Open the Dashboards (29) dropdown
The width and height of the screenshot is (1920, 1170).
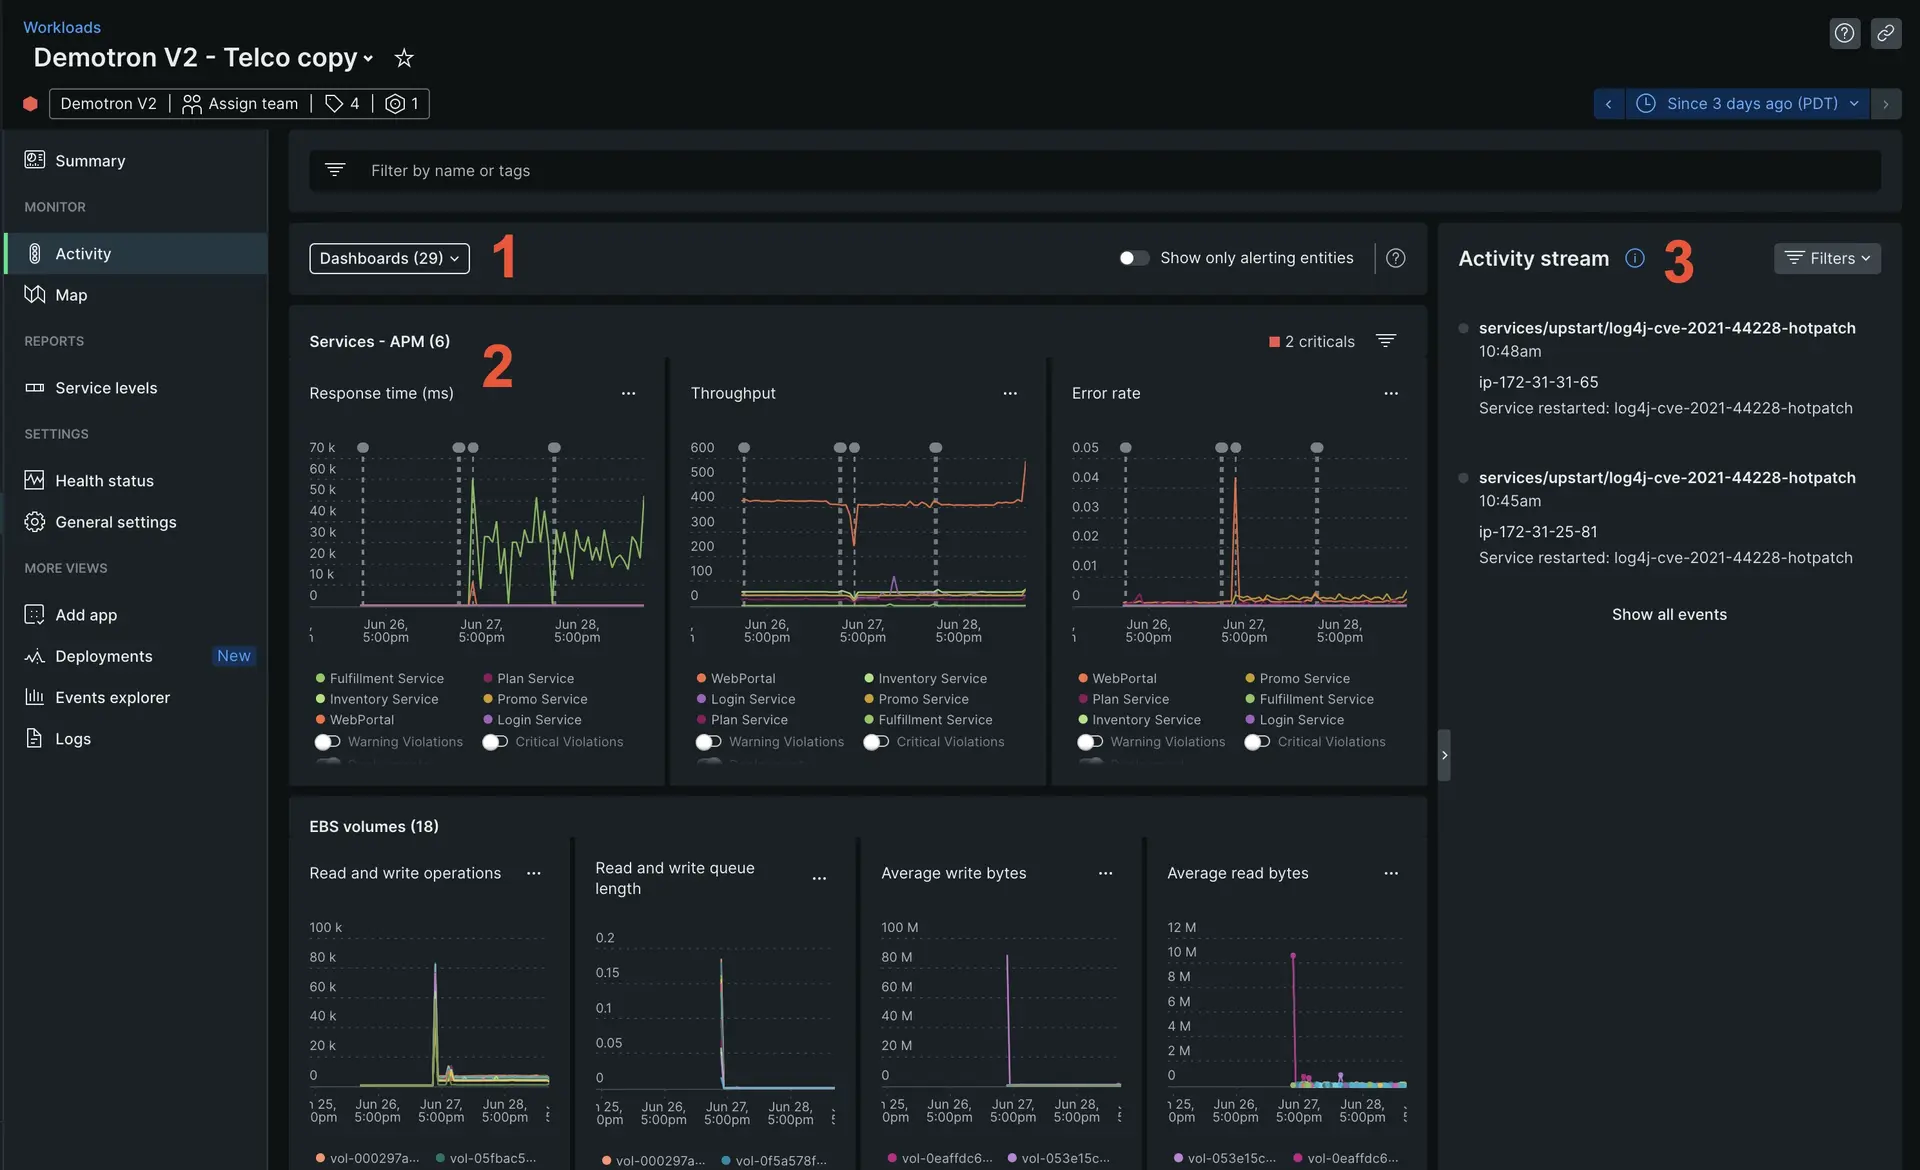[x=389, y=258]
